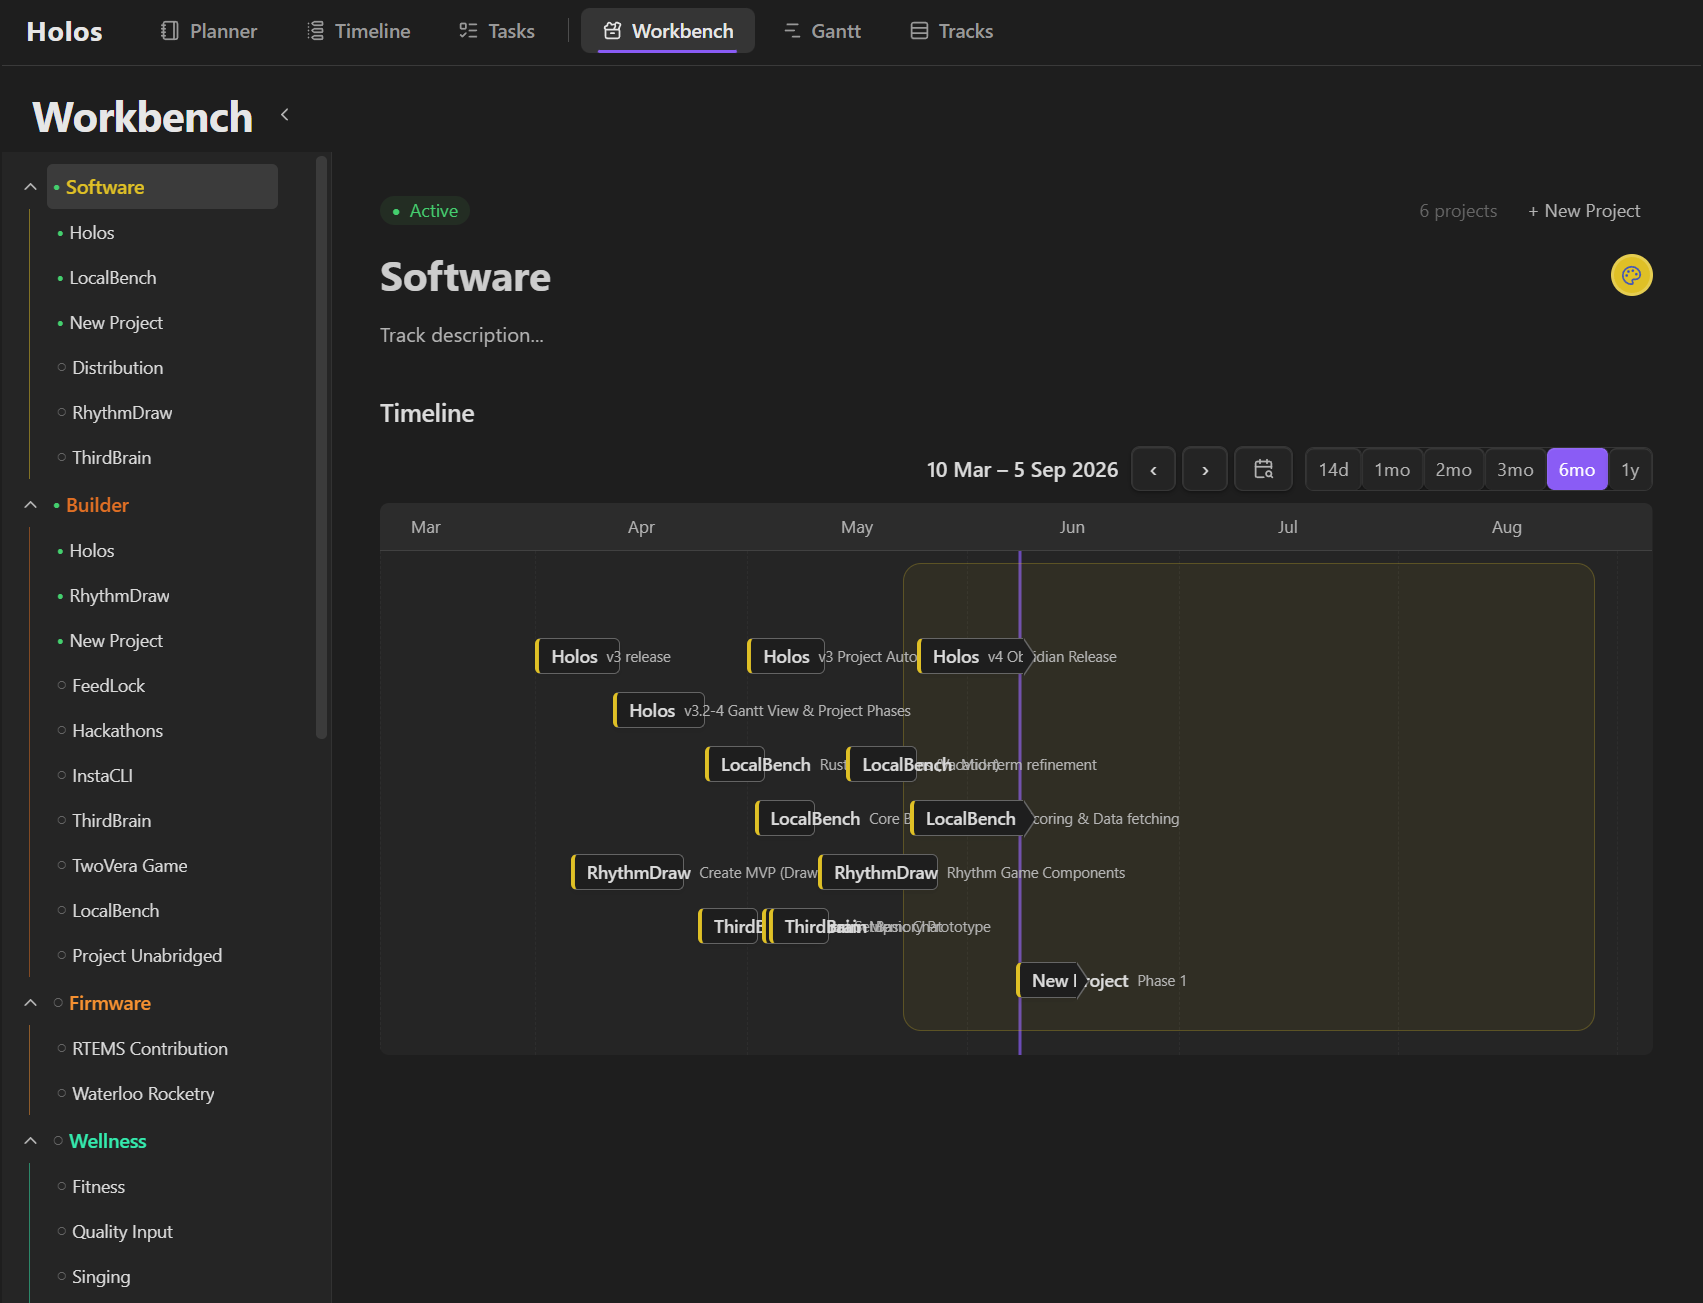Open InstaCLI project in sidebar
This screenshot has width=1703, height=1303.
(102, 776)
